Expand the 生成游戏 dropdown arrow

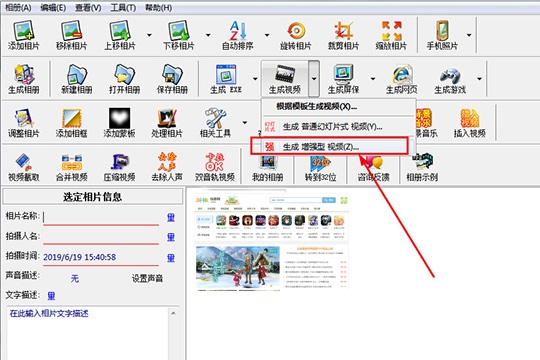pyautogui.click(x=479, y=79)
